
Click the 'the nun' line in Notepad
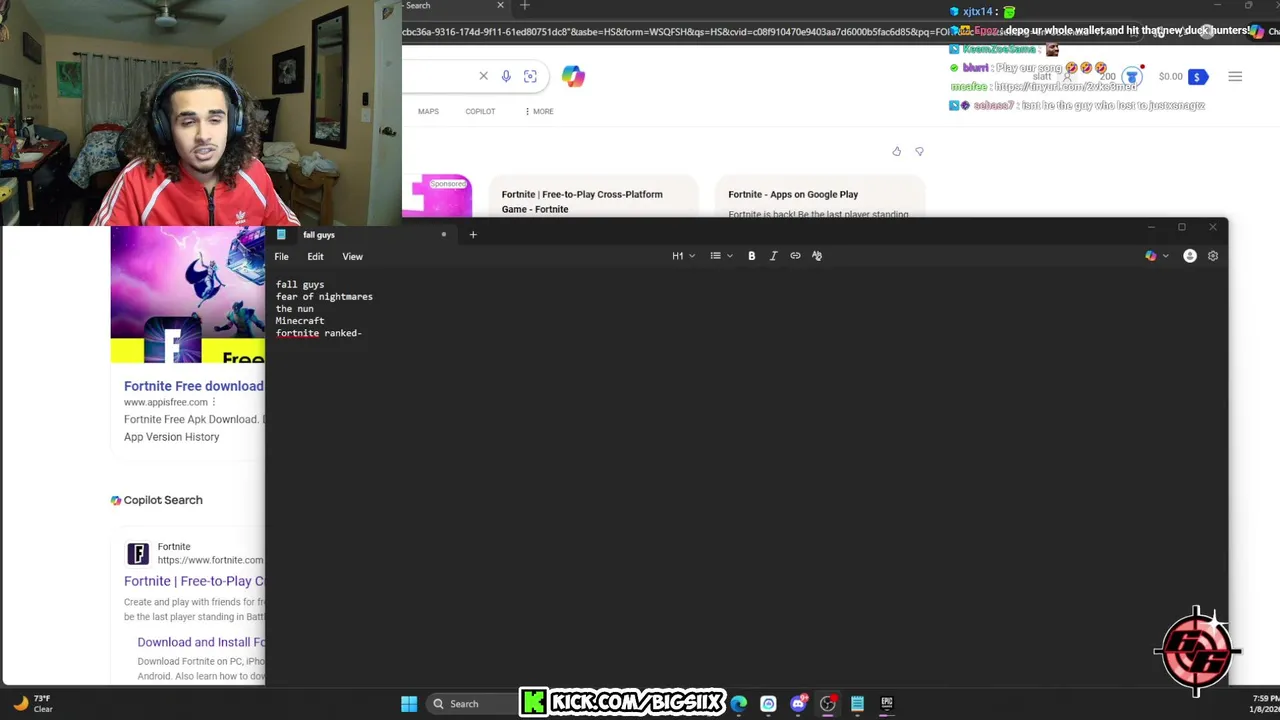pos(295,309)
